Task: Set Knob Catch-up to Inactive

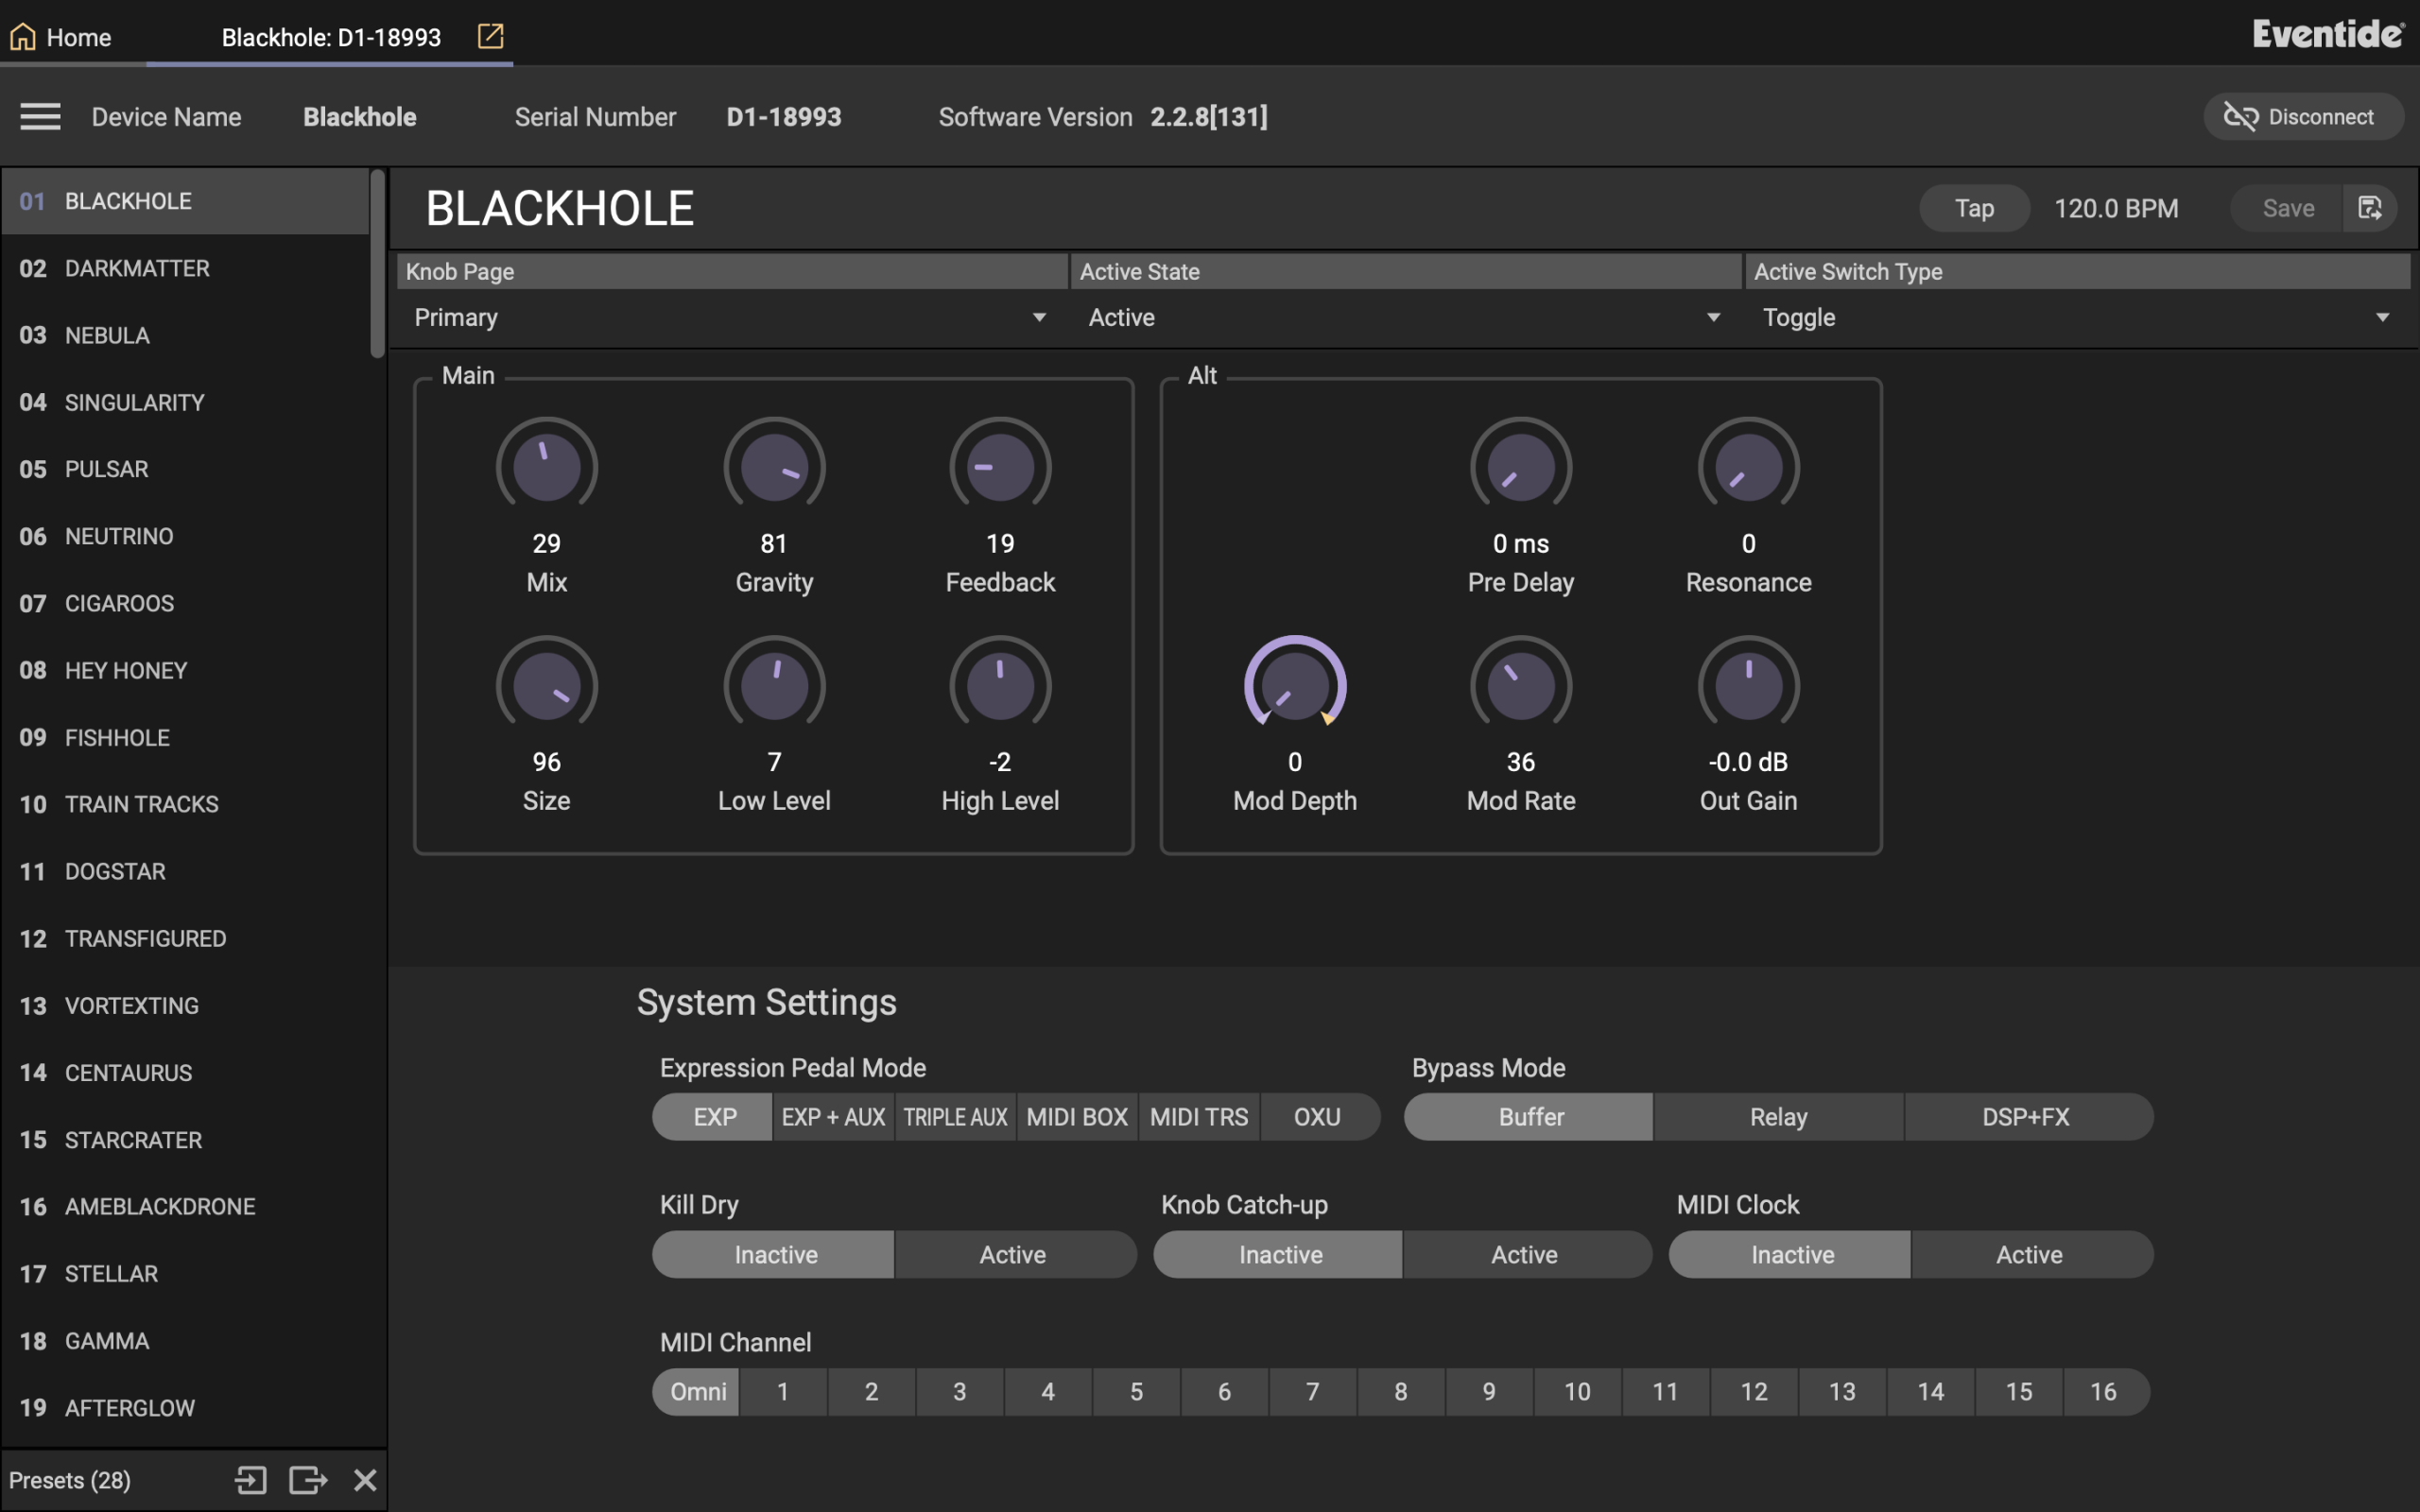Action: click(1278, 1255)
